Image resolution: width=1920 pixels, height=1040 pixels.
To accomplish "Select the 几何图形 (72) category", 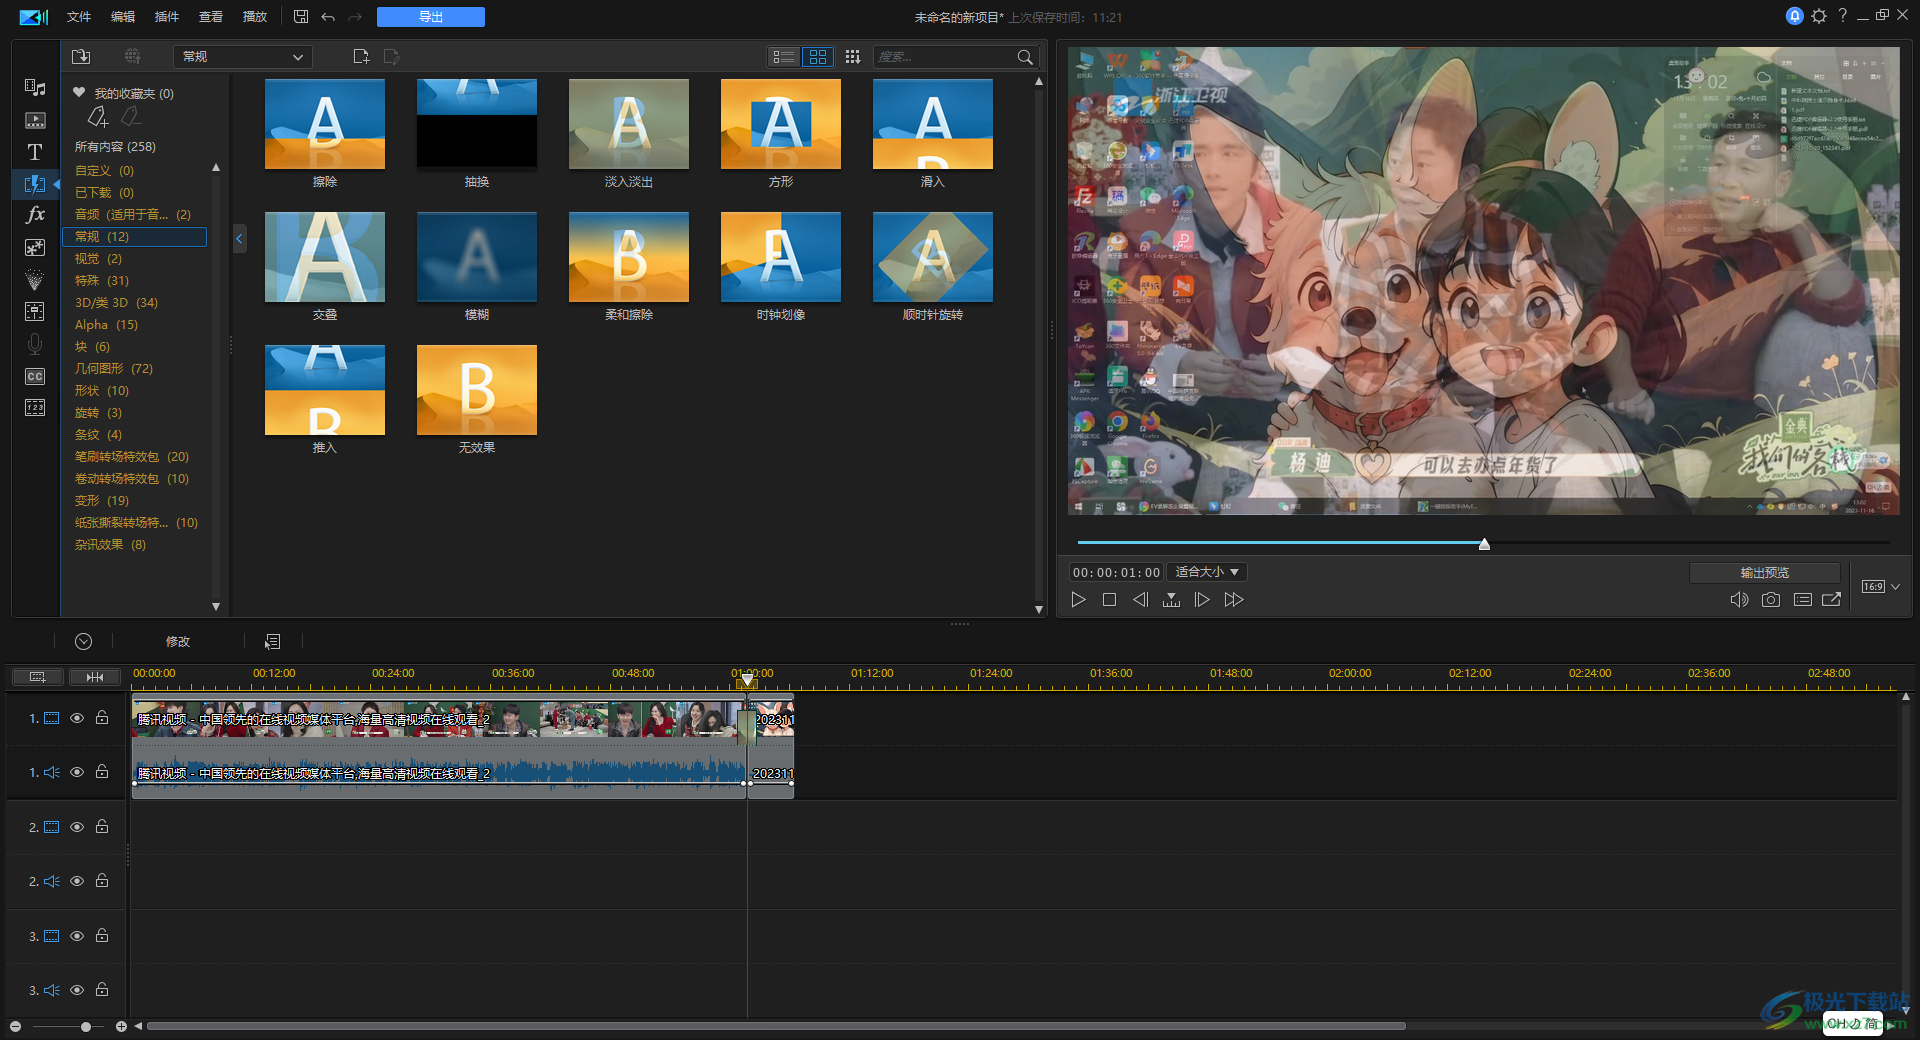I will point(114,369).
